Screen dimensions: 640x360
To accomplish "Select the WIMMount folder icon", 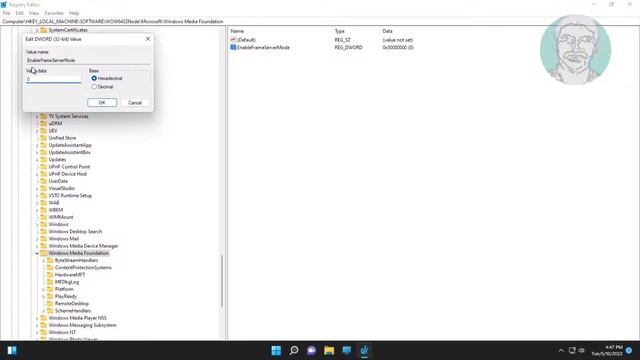I will 44,217.
